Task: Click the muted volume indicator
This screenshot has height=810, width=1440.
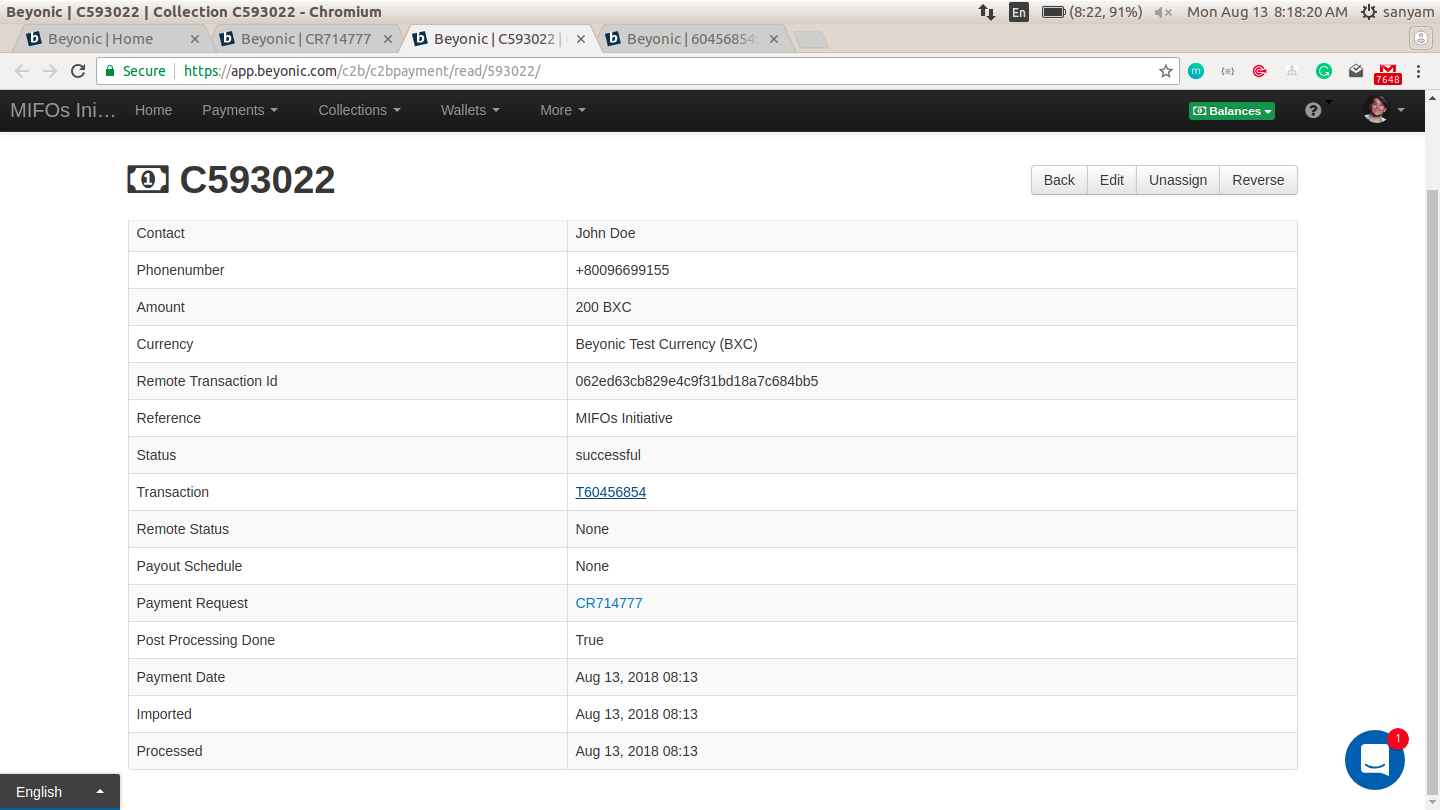Action: 1163,12
